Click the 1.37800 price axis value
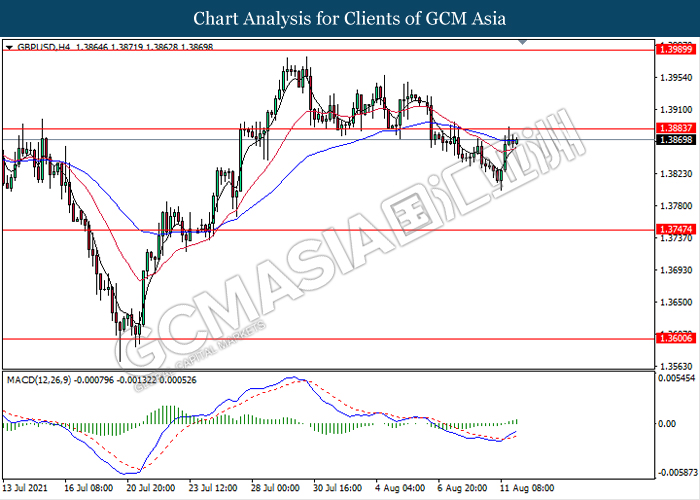This screenshot has width=700, height=500. point(676,206)
